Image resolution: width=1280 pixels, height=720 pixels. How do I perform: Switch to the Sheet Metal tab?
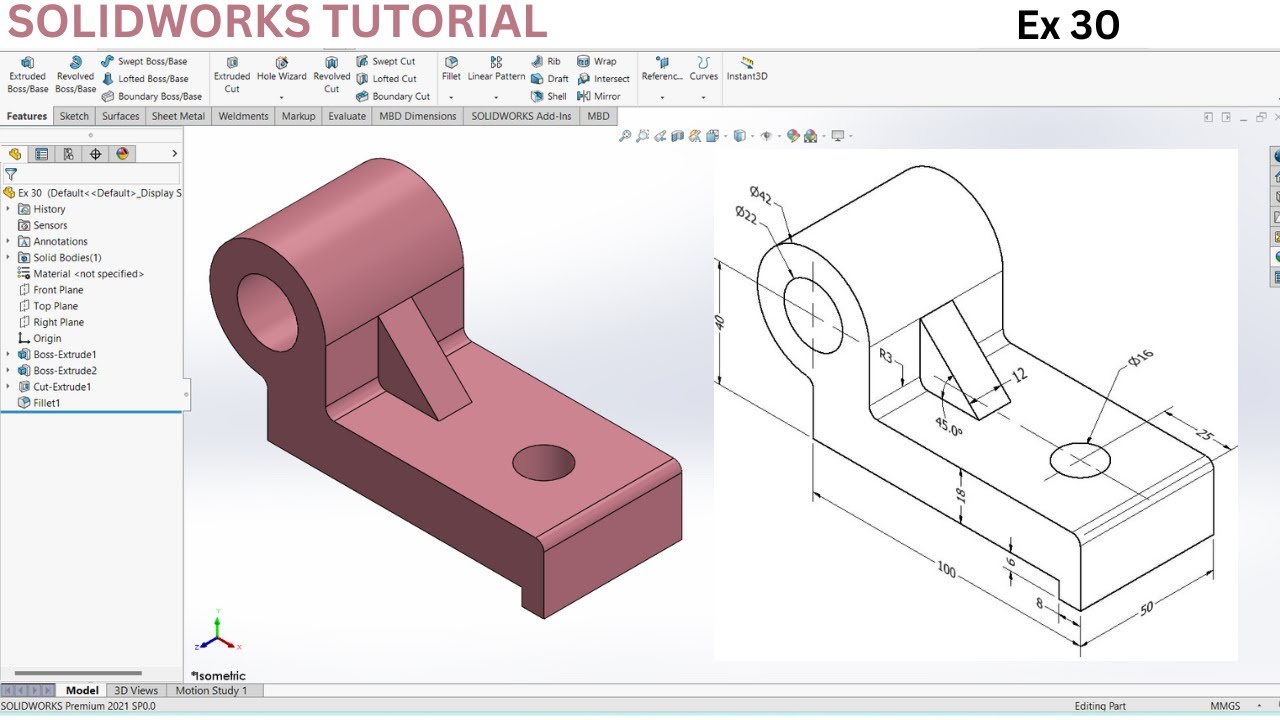click(178, 116)
